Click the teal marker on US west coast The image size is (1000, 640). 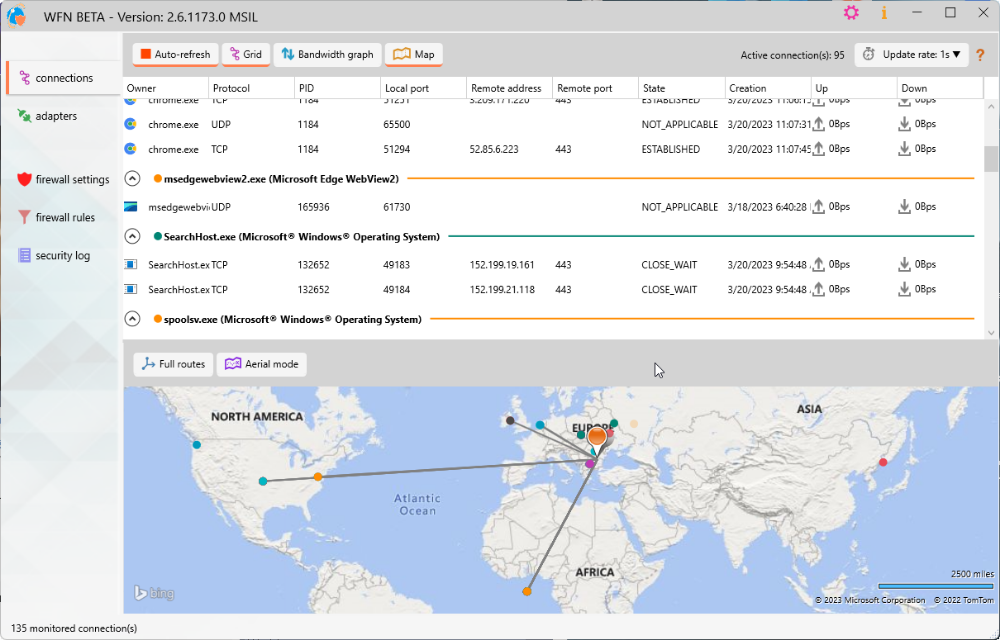[x=197, y=445]
